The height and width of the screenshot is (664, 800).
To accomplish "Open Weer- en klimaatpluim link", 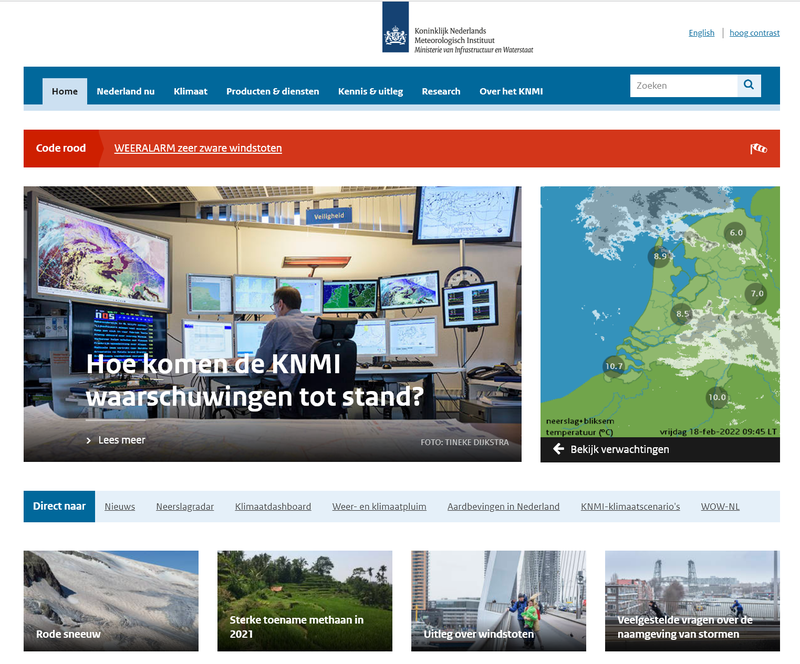I will (379, 506).
